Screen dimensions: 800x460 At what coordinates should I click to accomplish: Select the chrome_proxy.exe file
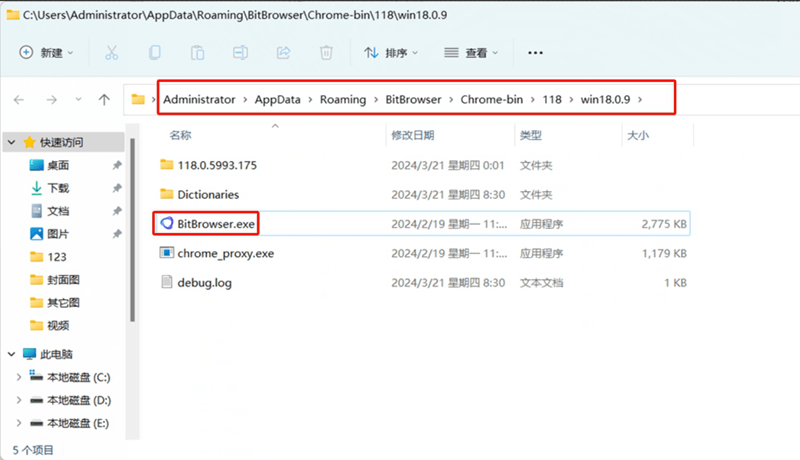point(423,253)
